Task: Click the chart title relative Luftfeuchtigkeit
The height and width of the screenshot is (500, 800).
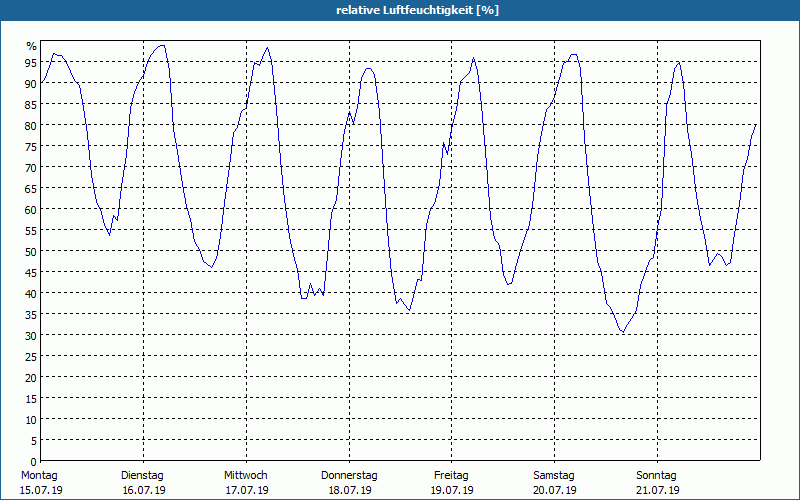Action: click(417, 10)
